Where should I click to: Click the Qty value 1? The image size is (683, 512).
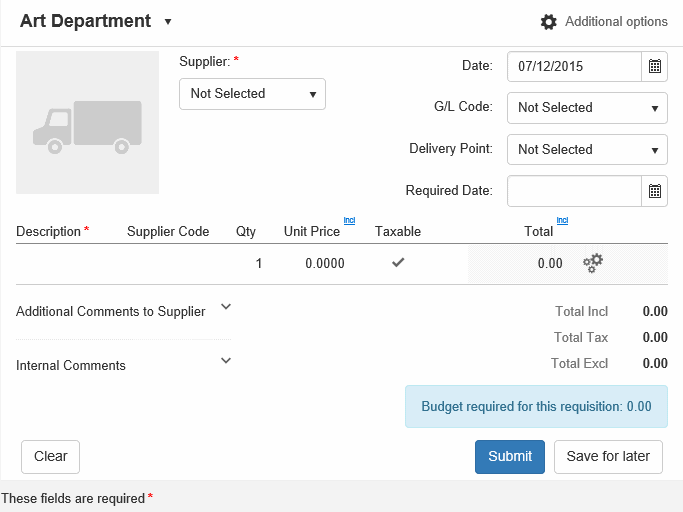pos(259,263)
